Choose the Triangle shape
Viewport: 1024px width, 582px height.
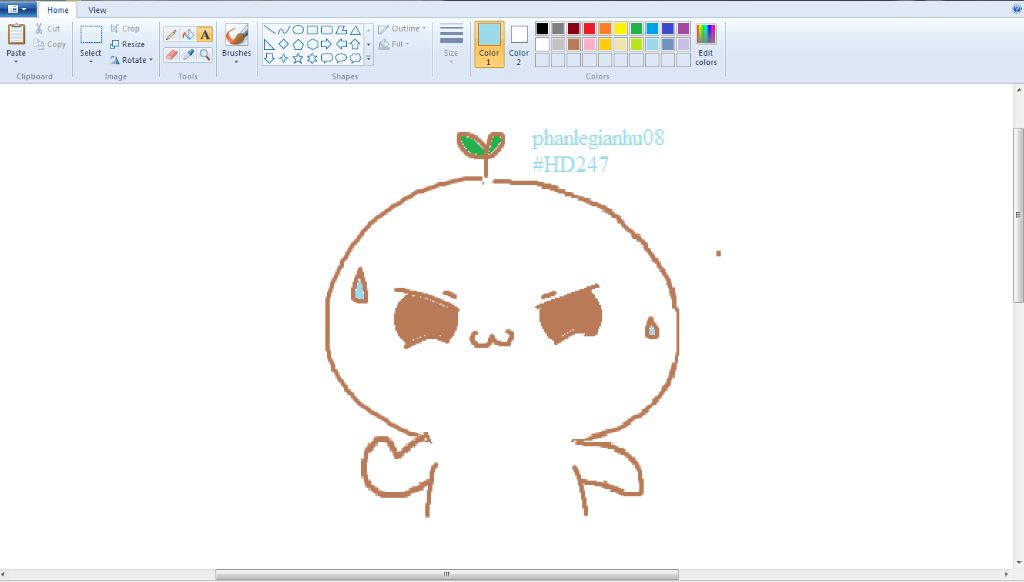pyautogui.click(x=355, y=30)
